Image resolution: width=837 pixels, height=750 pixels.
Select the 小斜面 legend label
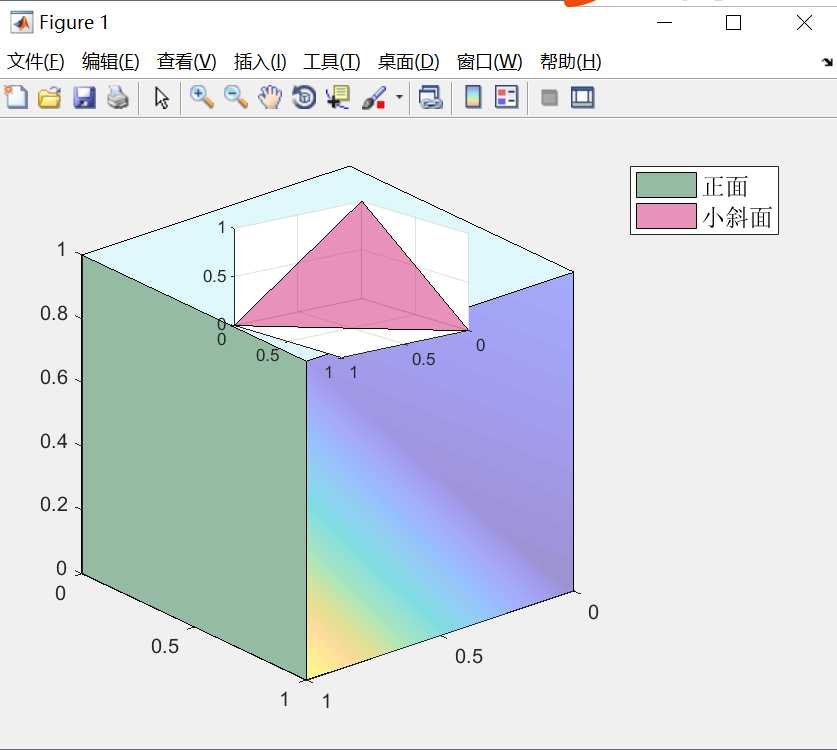(x=737, y=217)
